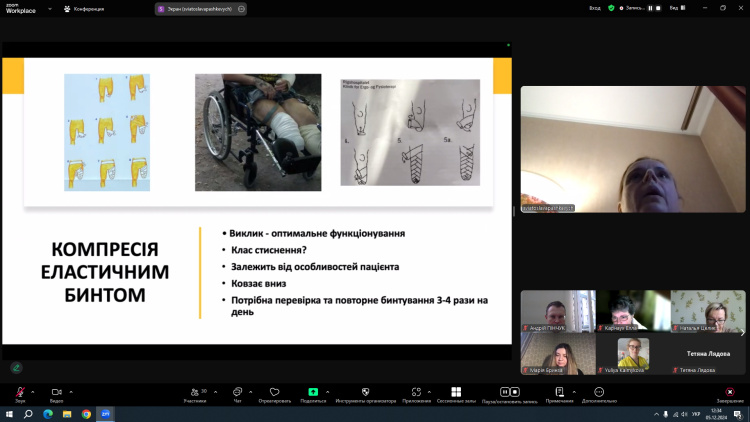Open Windows taskbar search
The image size is (750, 422).
28,414
